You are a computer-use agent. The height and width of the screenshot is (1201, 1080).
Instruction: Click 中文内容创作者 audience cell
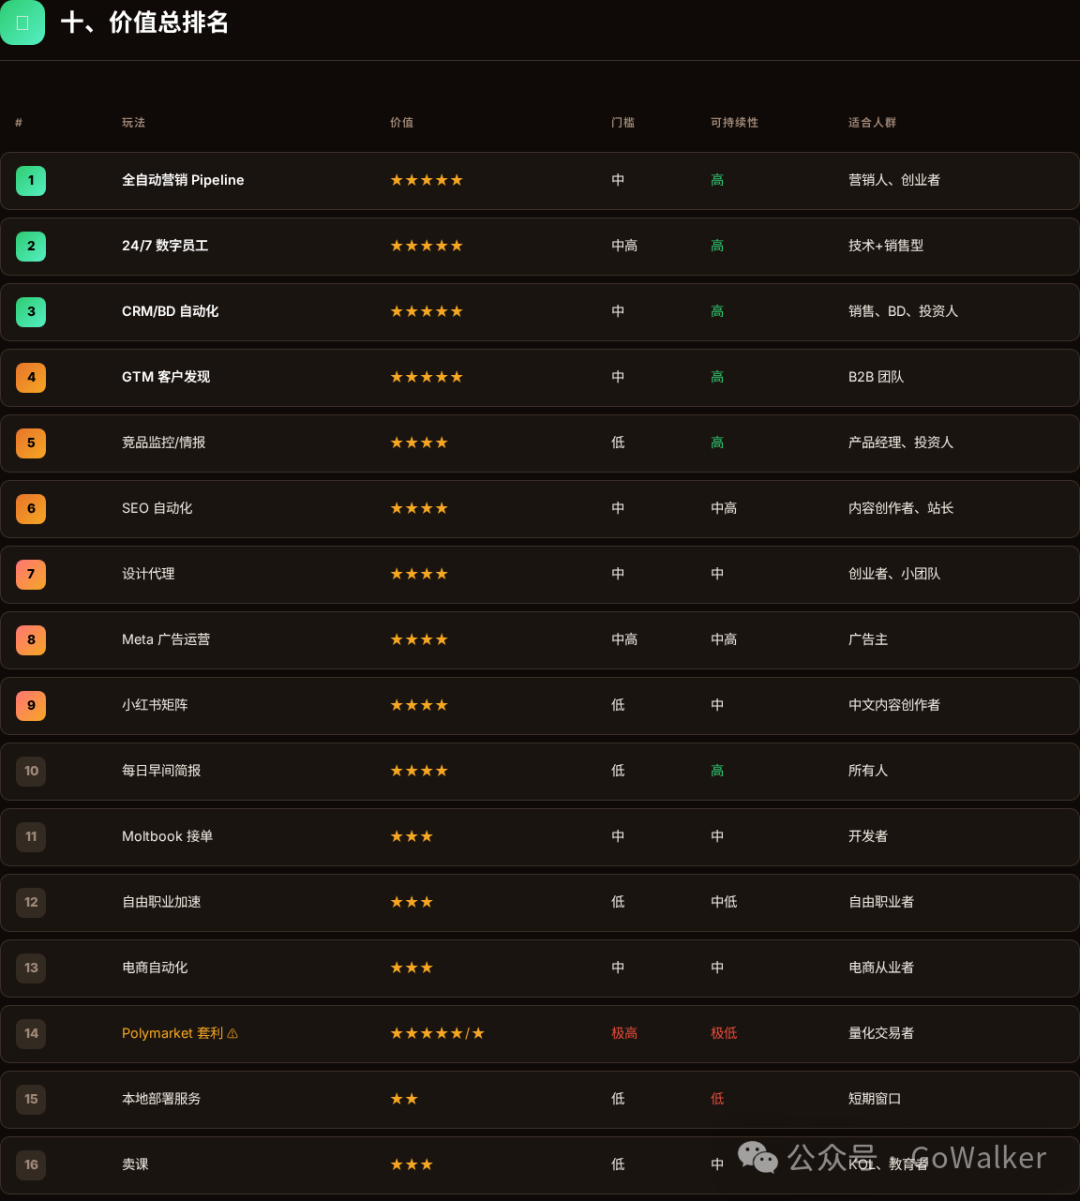(x=894, y=705)
